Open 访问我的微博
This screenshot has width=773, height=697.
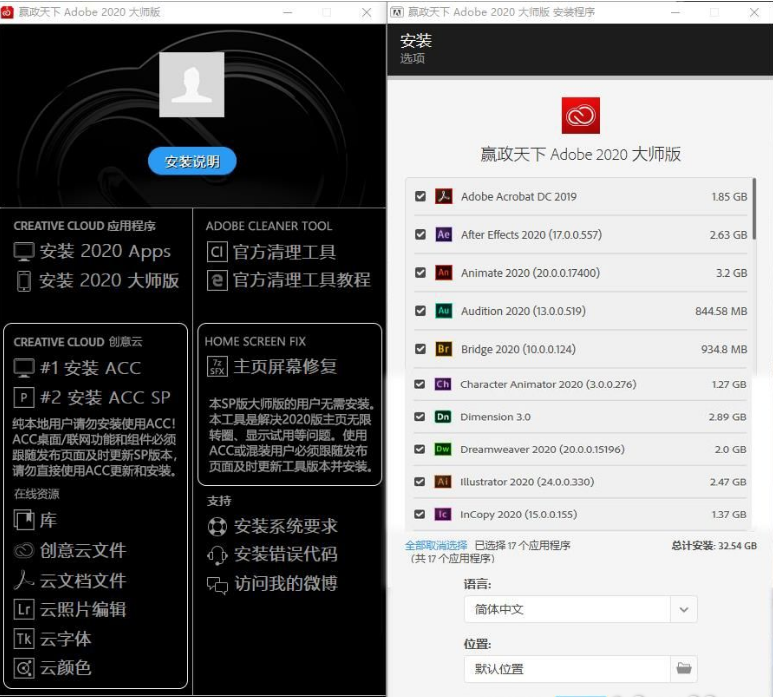click(x=286, y=584)
